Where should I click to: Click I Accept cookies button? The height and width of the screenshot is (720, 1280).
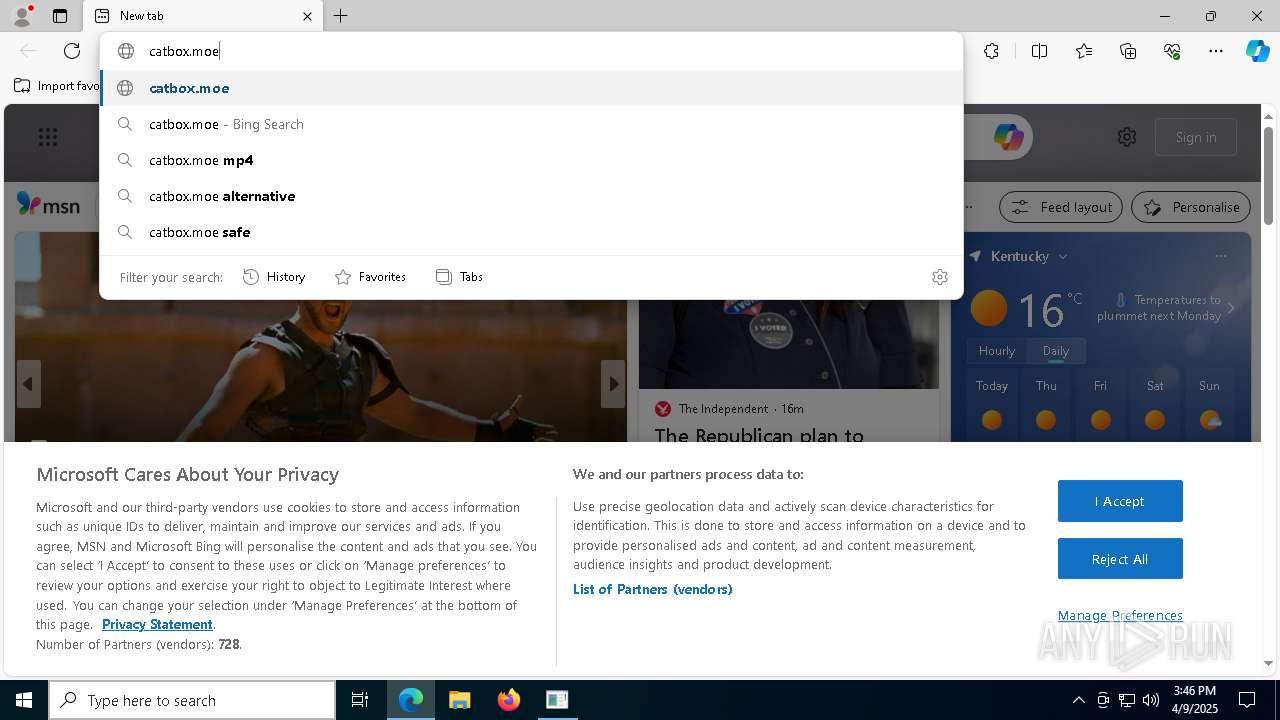pos(1120,501)
